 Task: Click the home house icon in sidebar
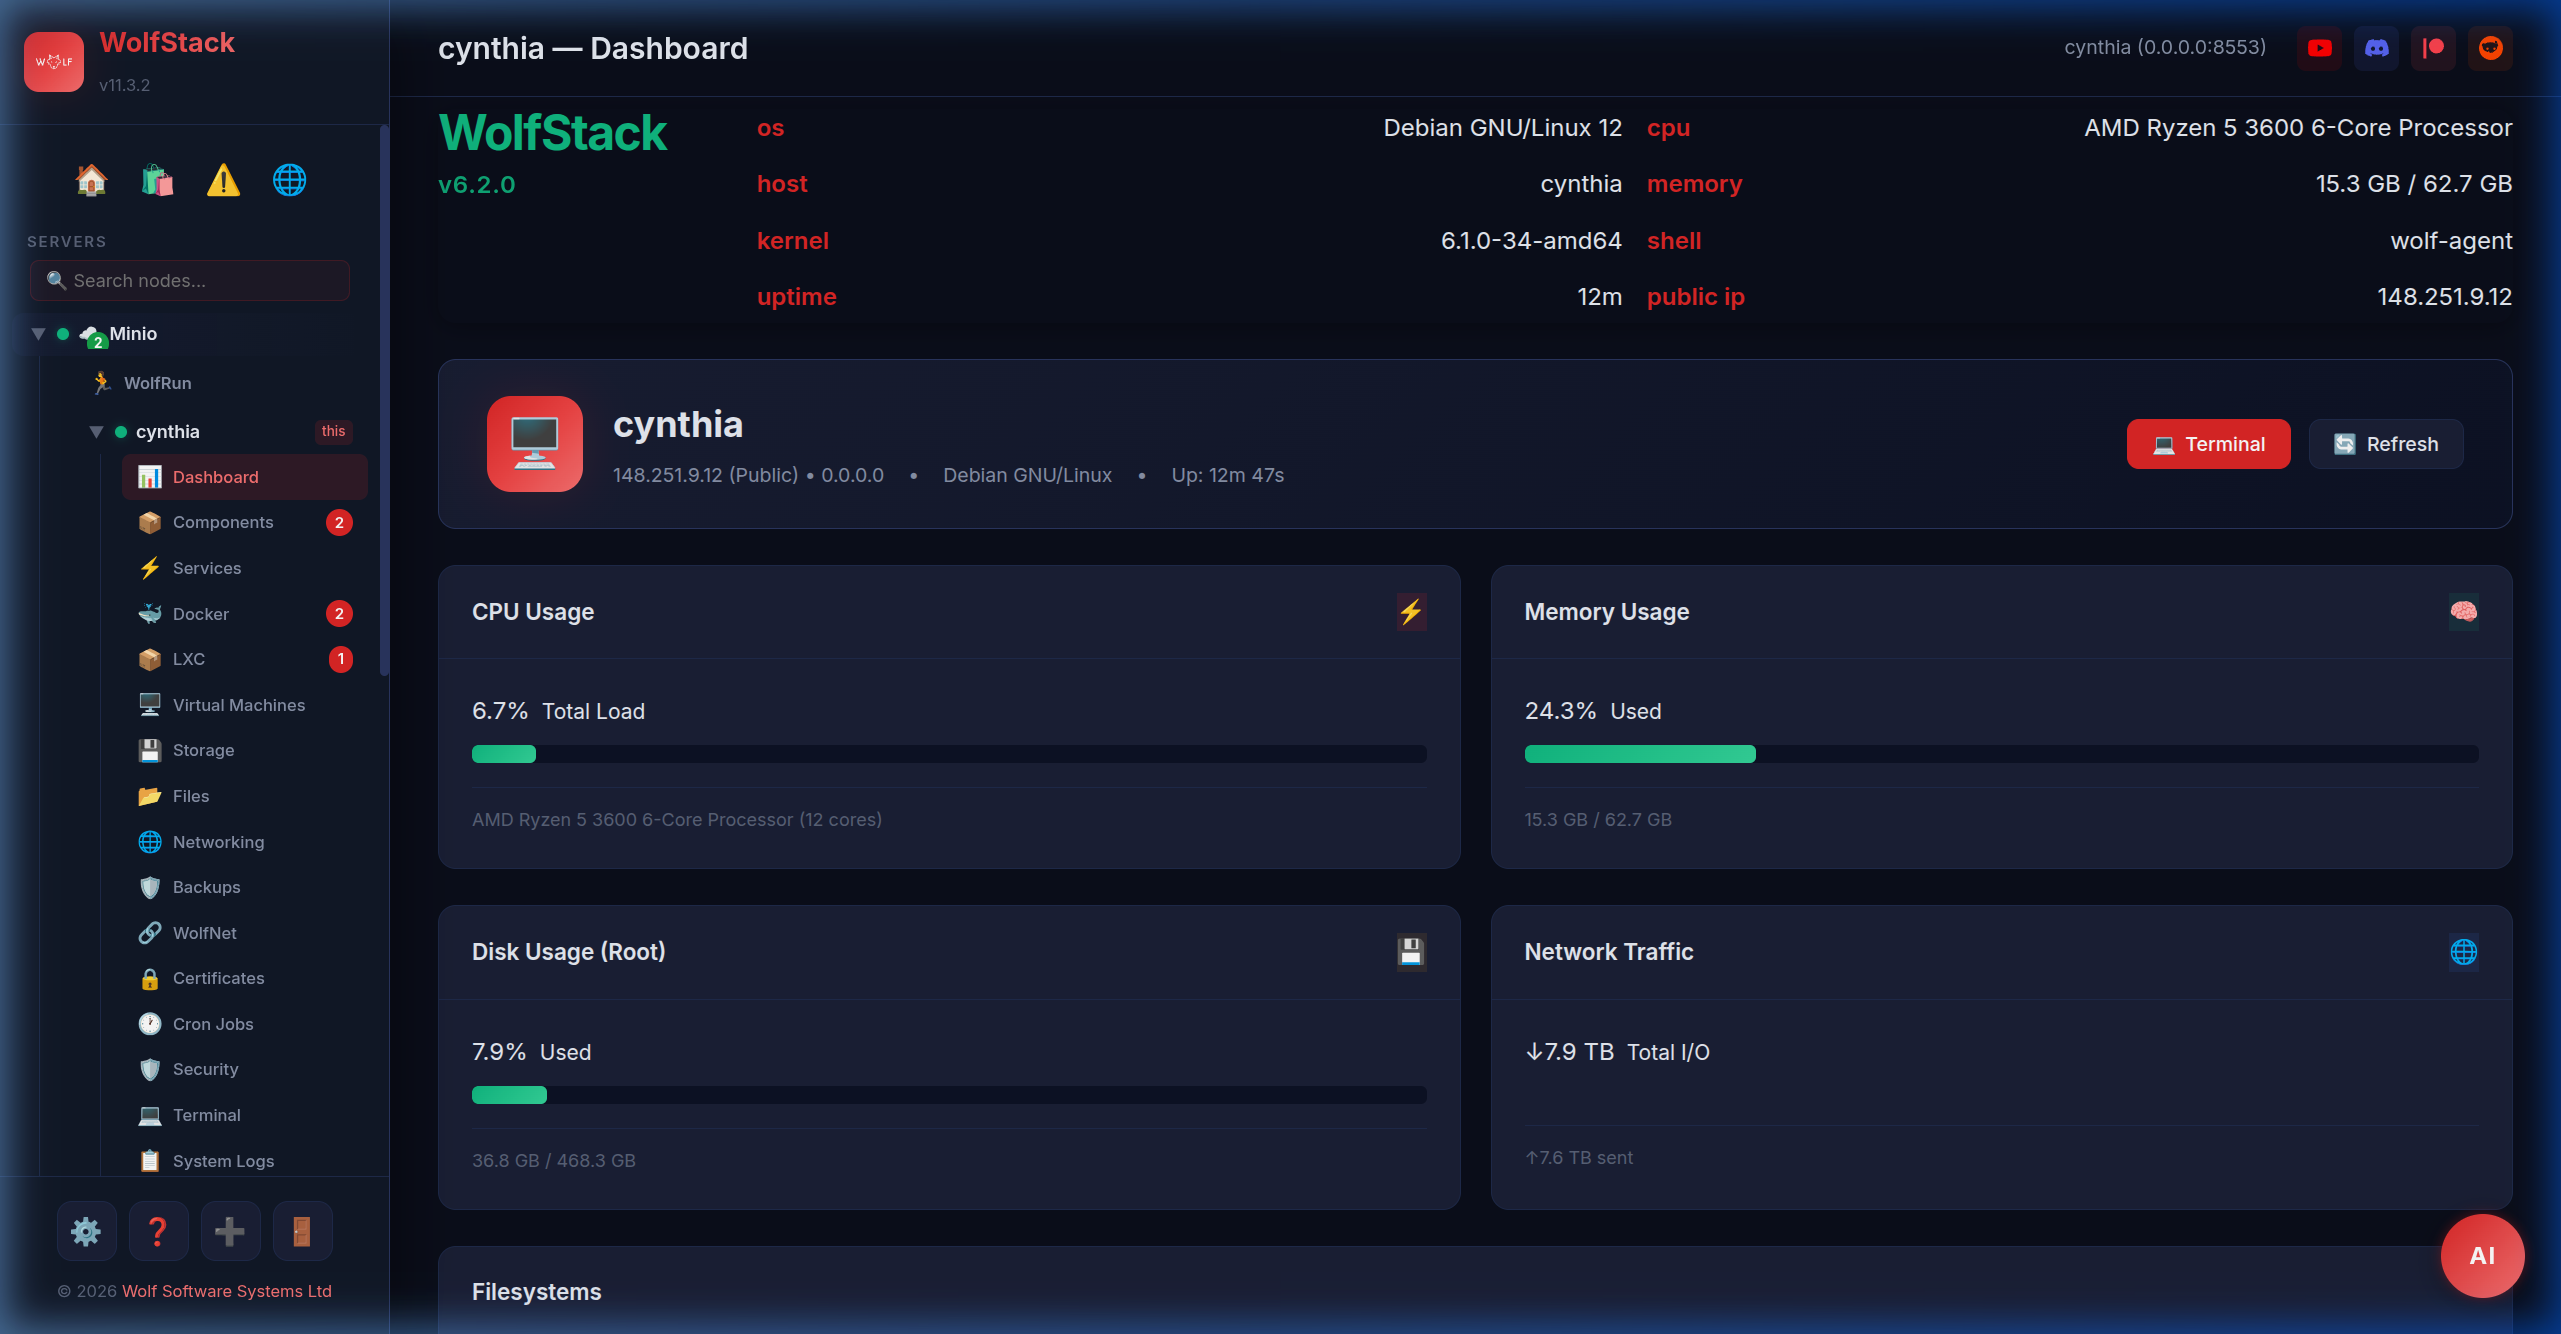click(91, 180)
